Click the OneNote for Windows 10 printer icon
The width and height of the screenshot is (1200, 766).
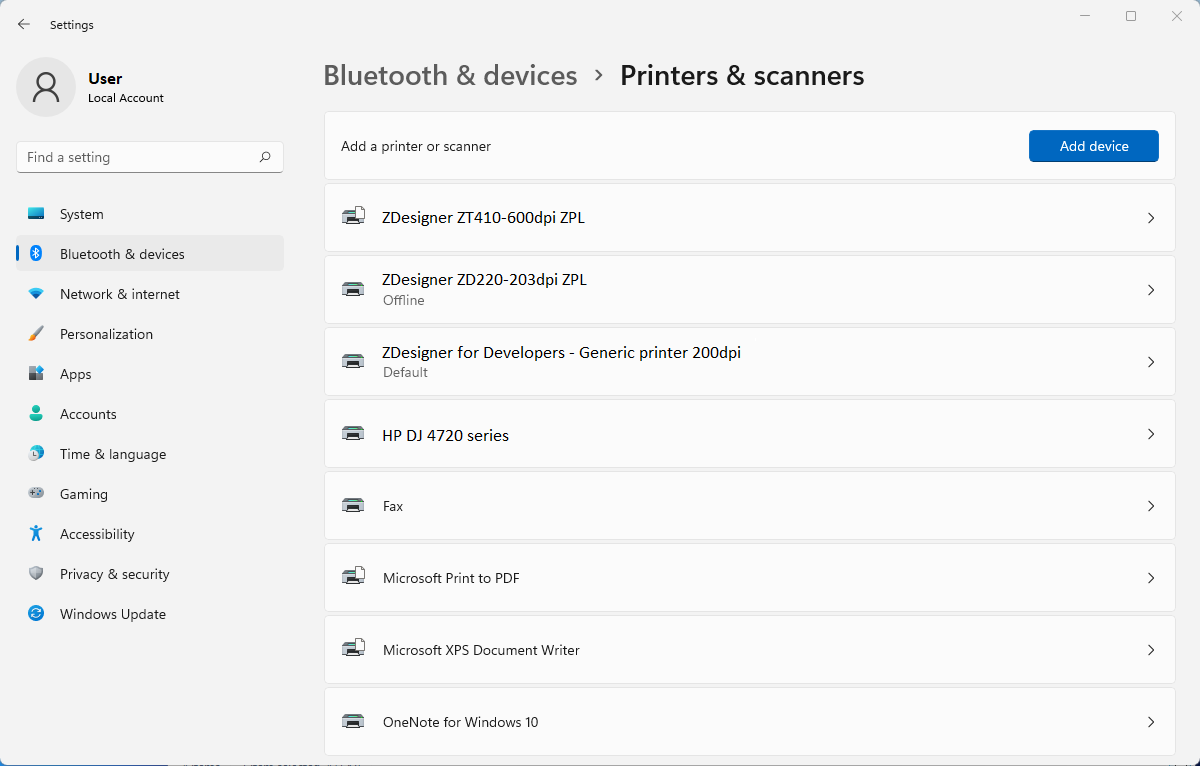(353, 721)
